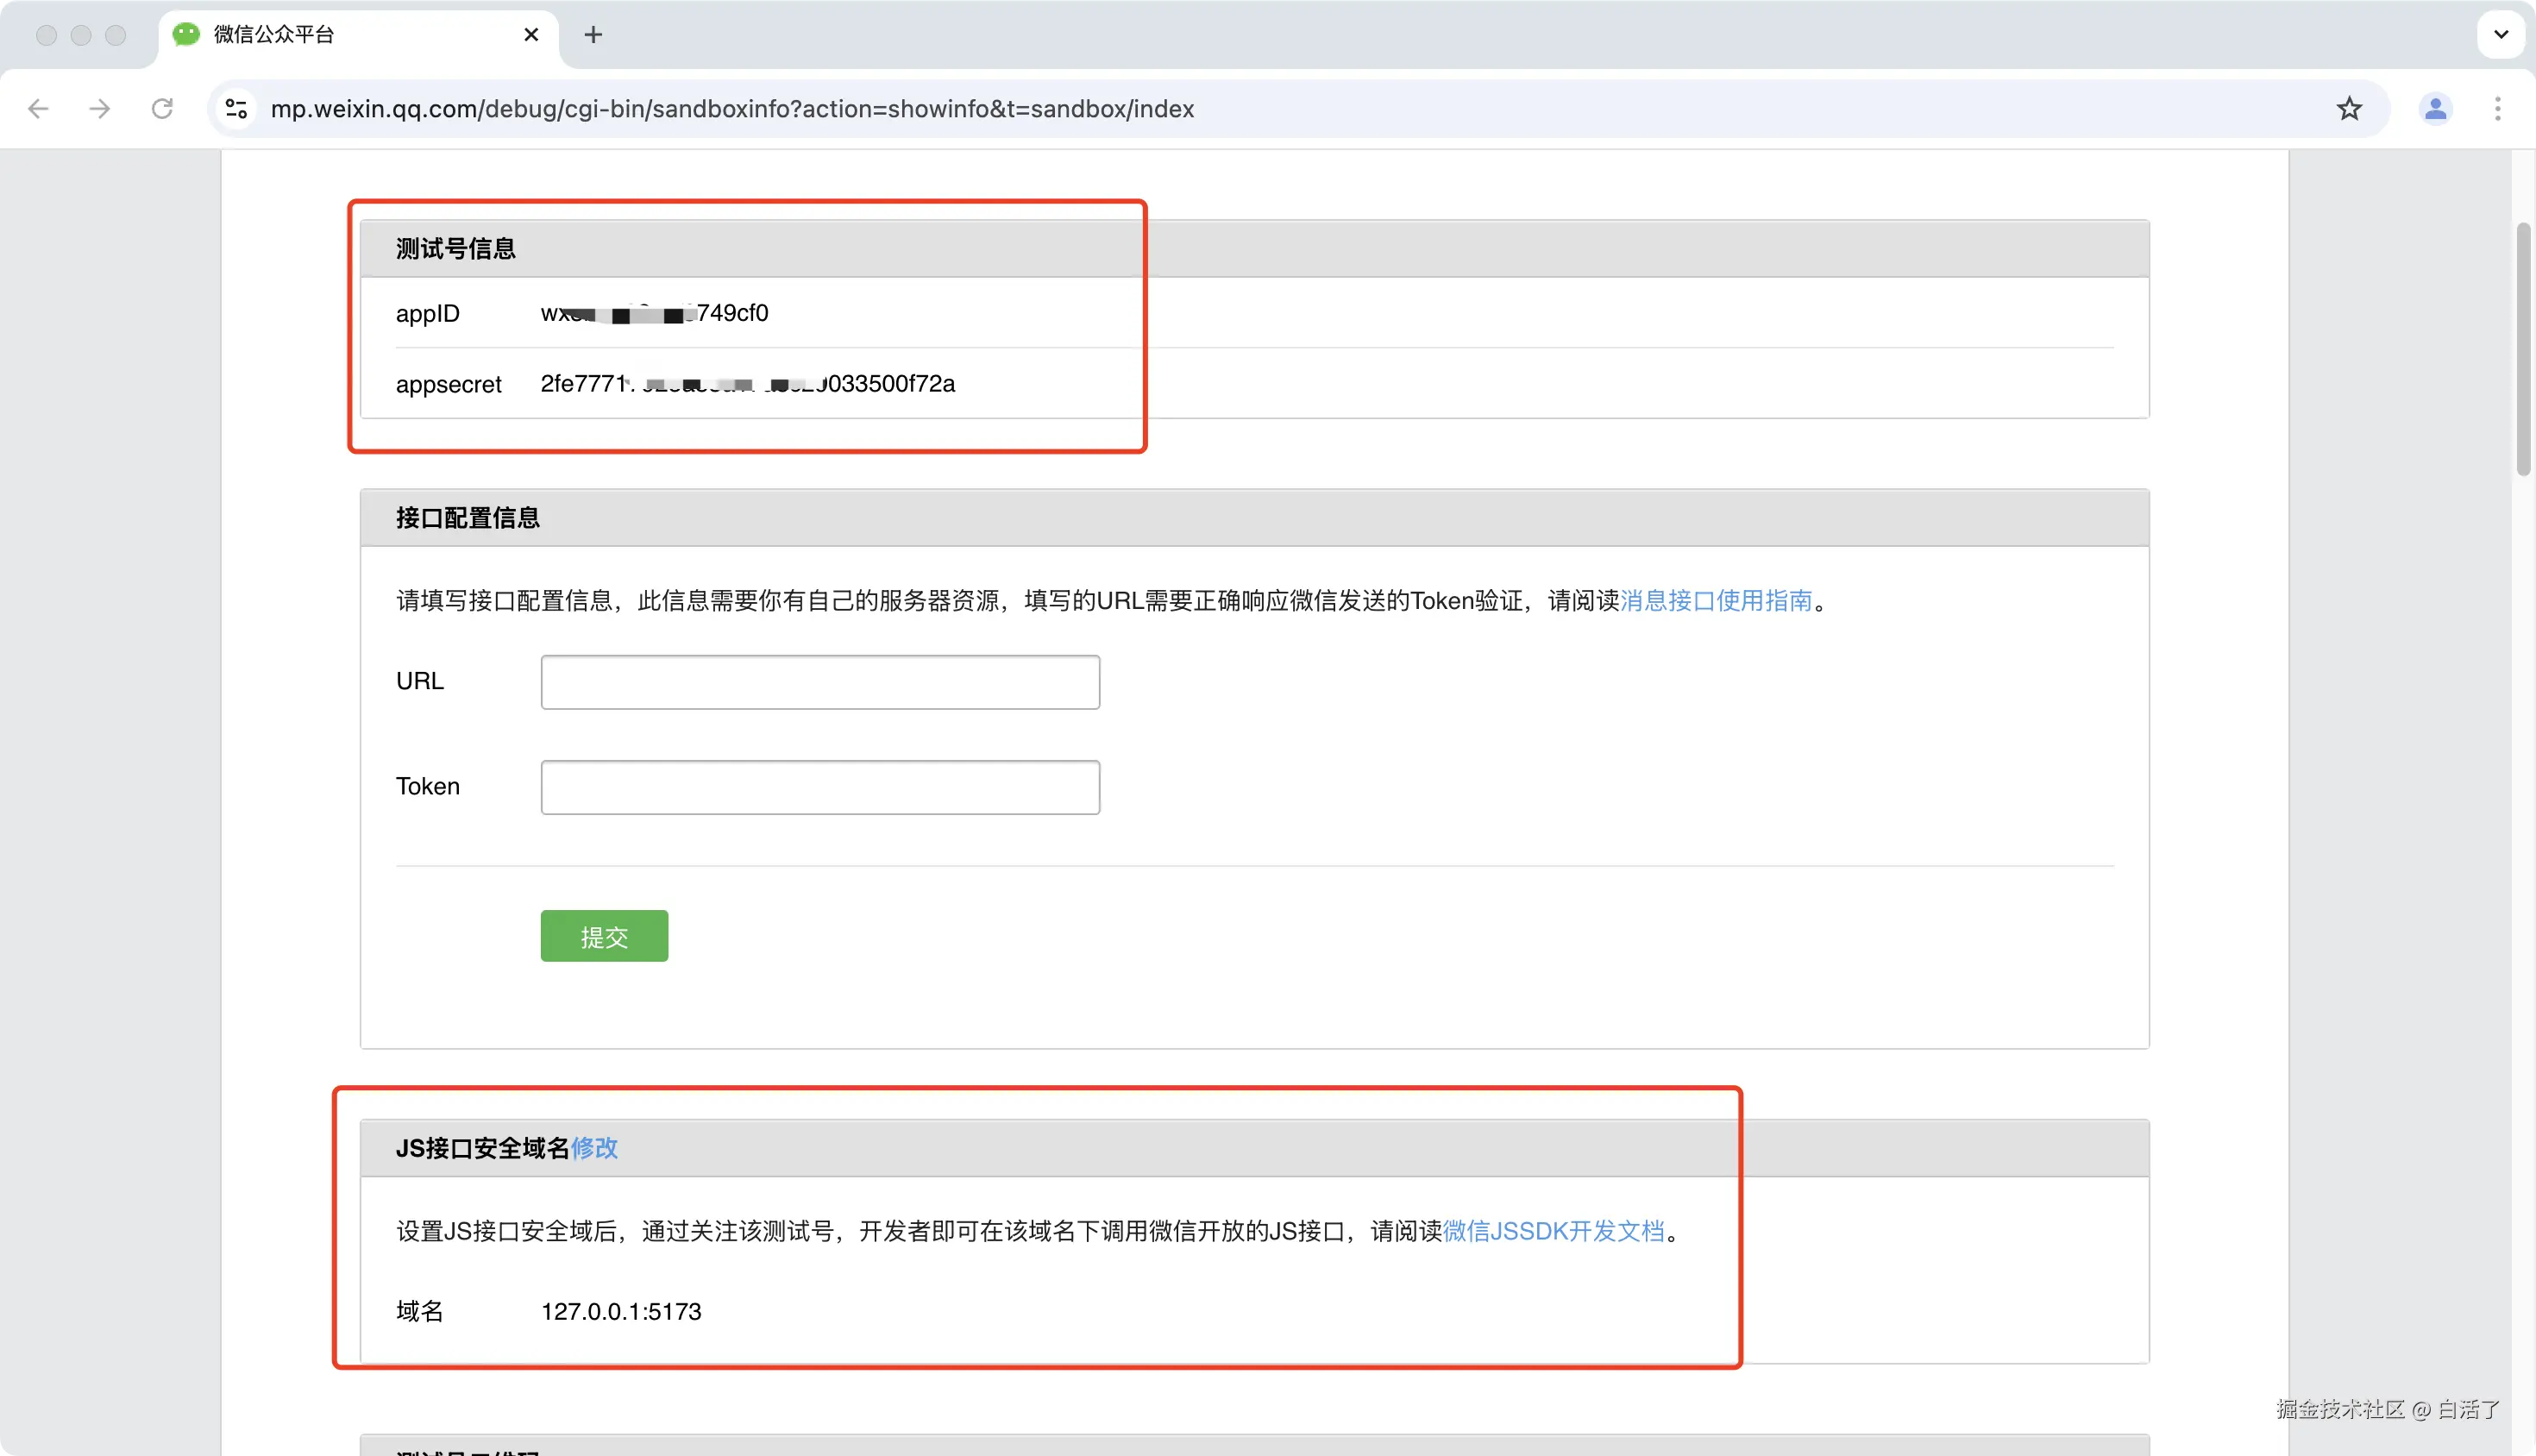Open site information icon in address bar
Image resolution: width=2536 pixels, height=1456 pixels.
237,108
